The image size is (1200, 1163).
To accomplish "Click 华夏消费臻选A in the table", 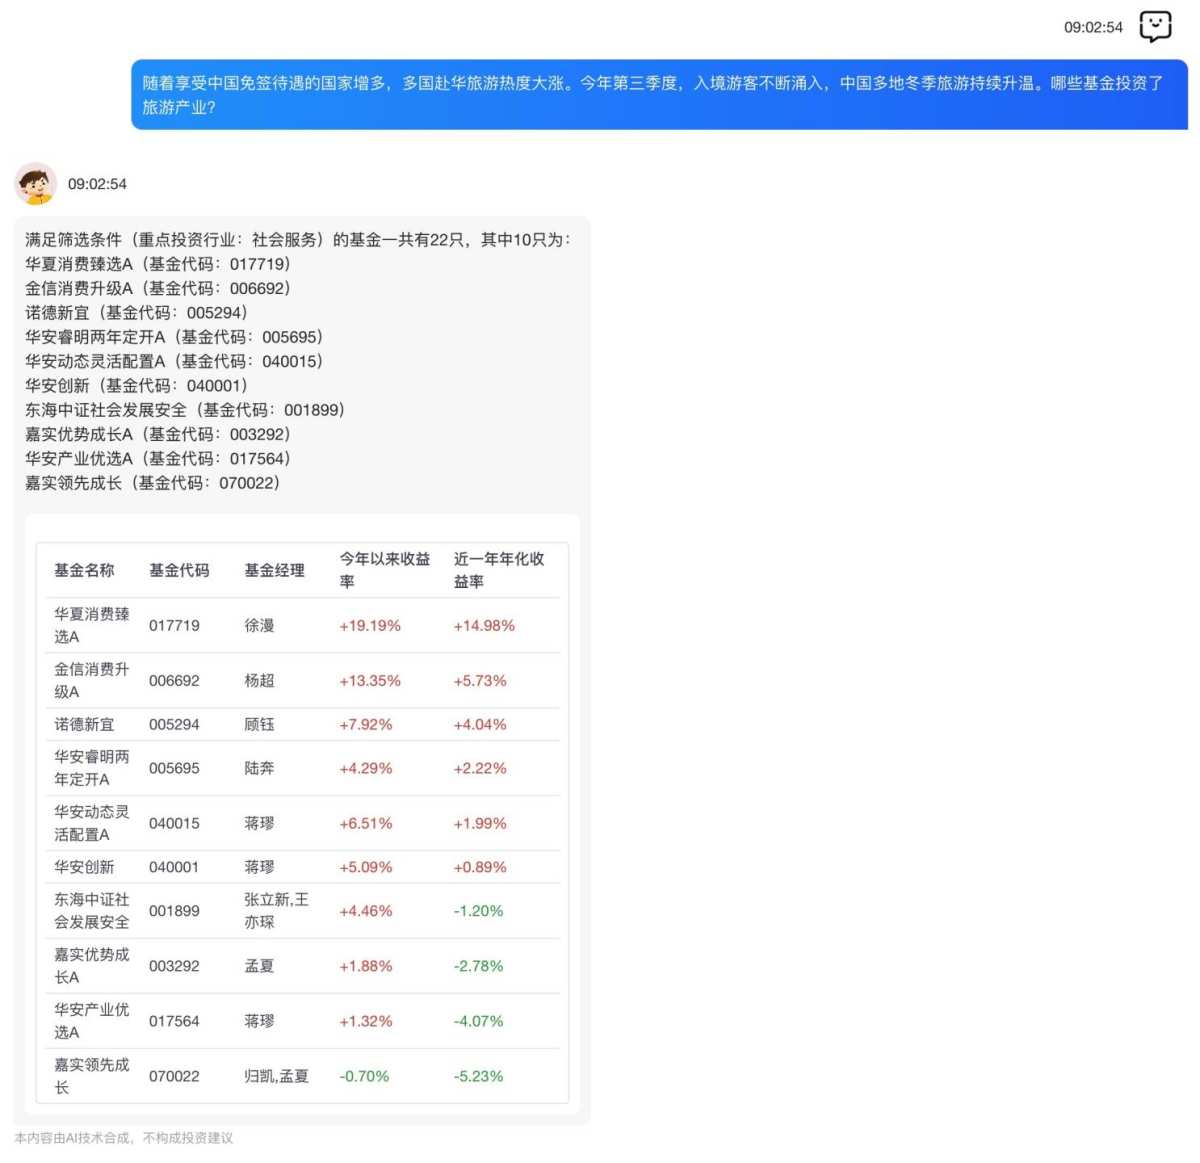I will pos(92,625).
